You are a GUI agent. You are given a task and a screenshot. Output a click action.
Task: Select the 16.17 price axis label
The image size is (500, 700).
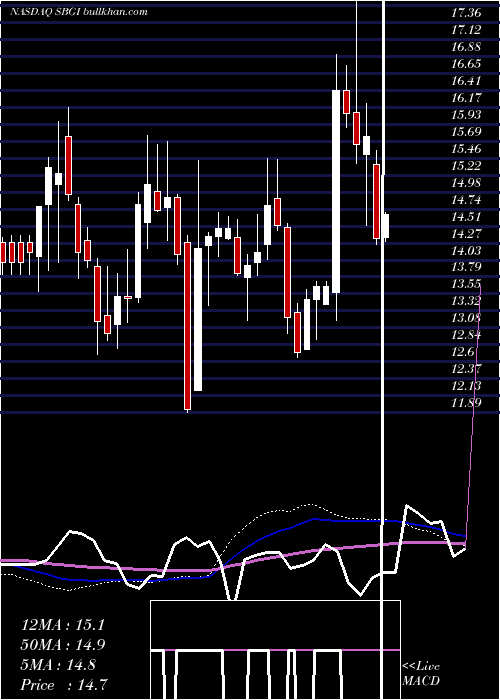(x=466, y=98)
